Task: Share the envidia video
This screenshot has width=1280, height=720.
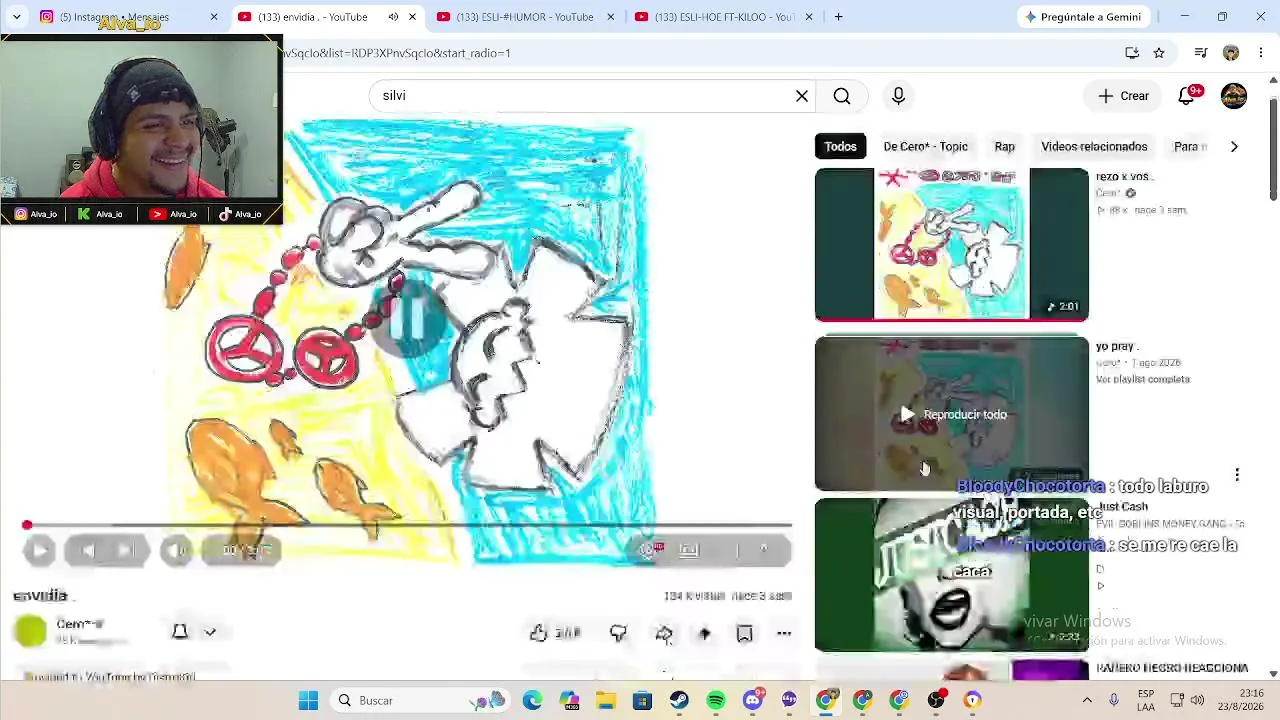Action: pyautogui.click(x=664, y=633)
